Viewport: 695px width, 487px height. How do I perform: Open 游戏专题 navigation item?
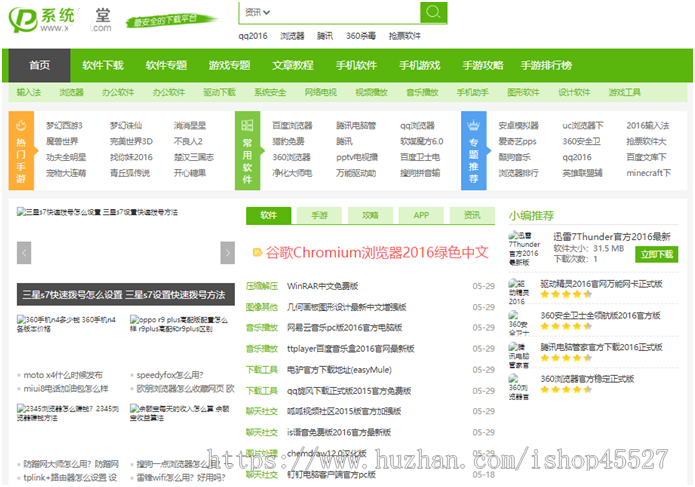pos(230,66)
